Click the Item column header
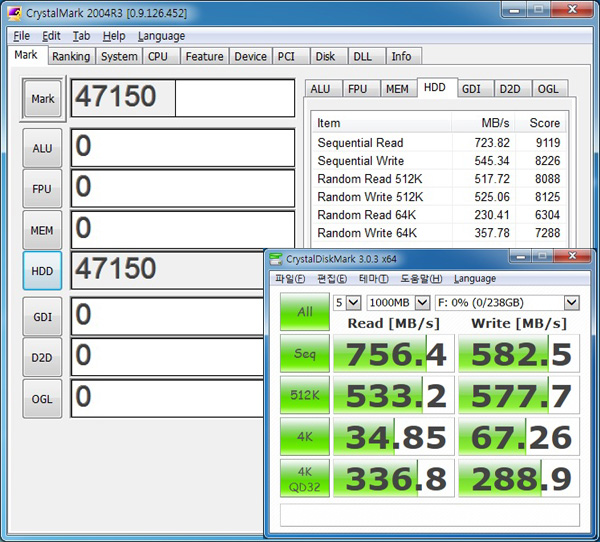Screen dimensions: 600x542 (382, 123)
